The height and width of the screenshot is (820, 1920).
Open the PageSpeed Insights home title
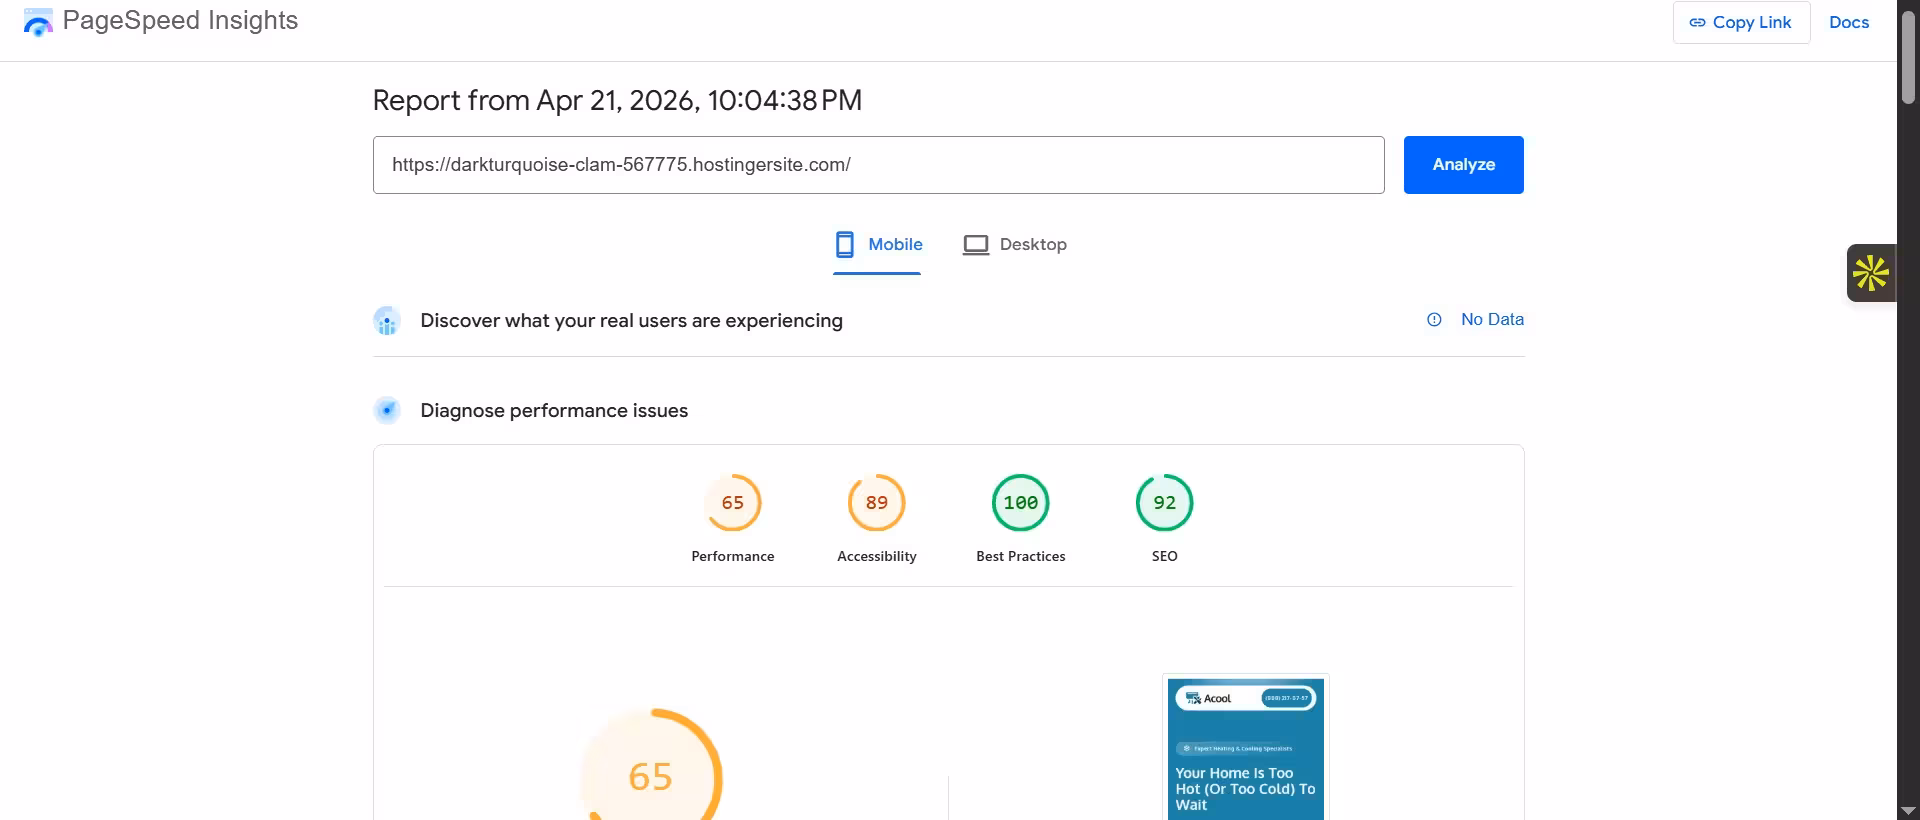(x=180, y=21)
